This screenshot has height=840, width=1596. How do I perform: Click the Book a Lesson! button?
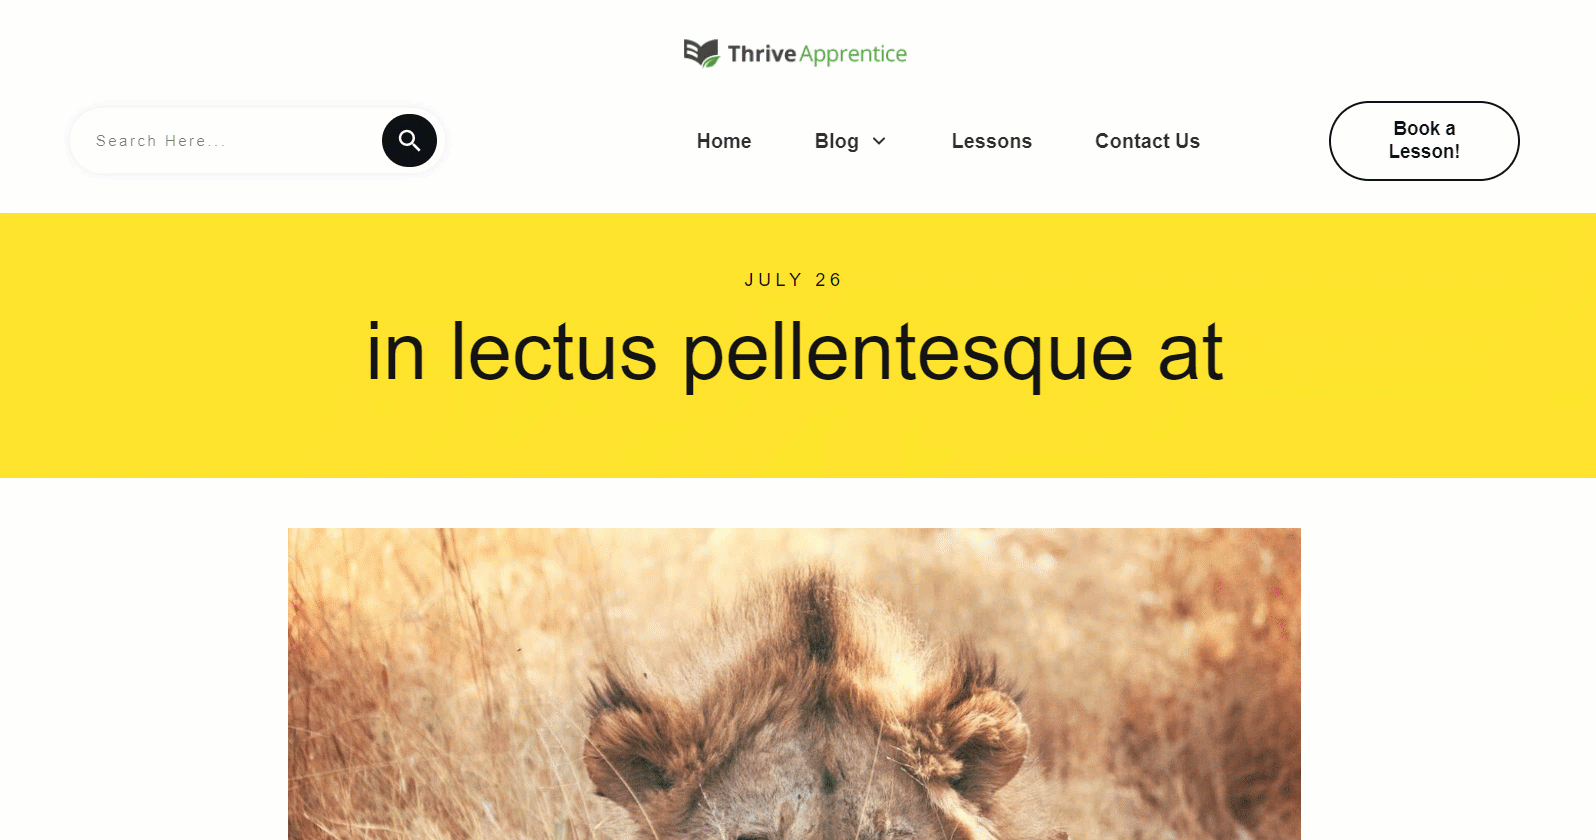pos(1424,141)
